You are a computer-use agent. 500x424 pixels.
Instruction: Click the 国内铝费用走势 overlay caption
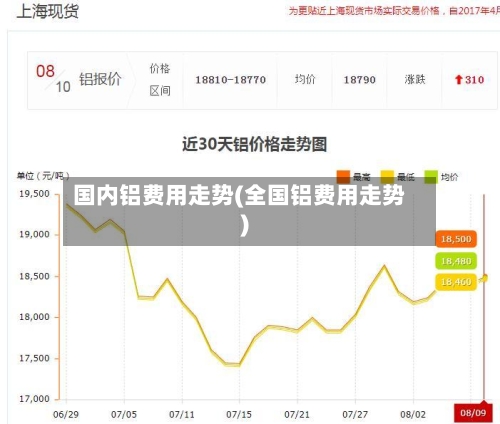(239, 210)
